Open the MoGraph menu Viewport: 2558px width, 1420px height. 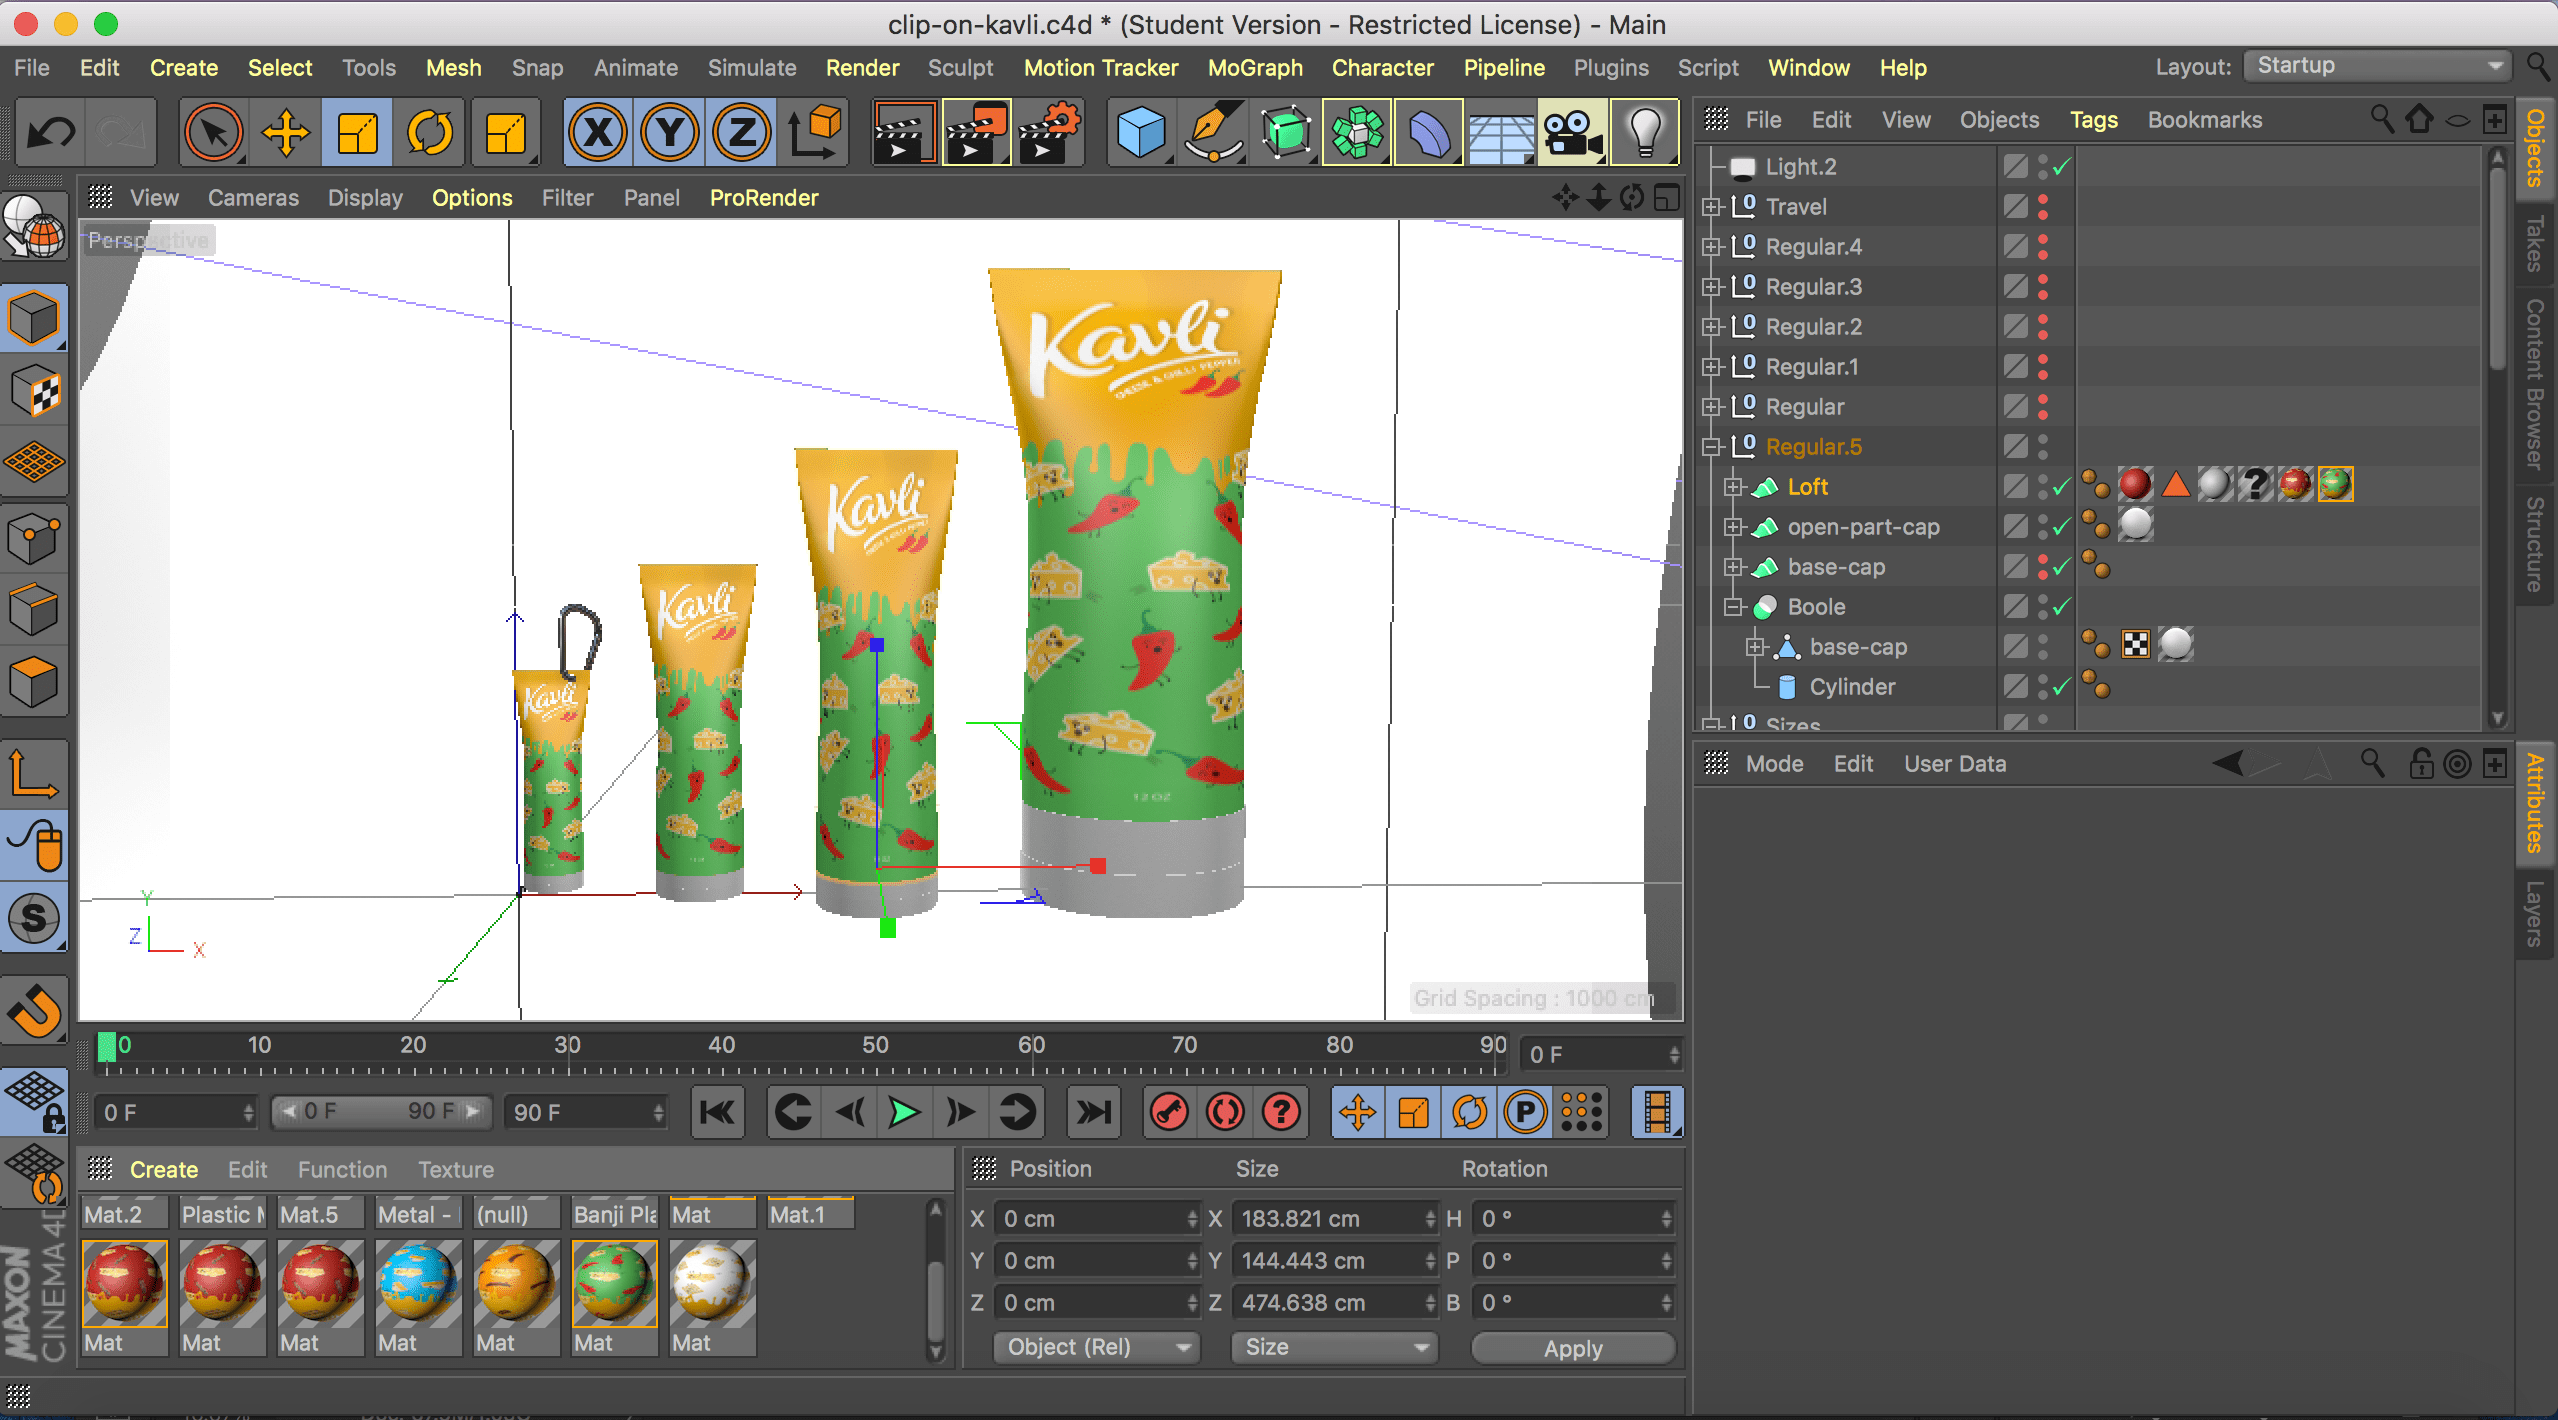pyautogui.click(x=1255, y=67)
